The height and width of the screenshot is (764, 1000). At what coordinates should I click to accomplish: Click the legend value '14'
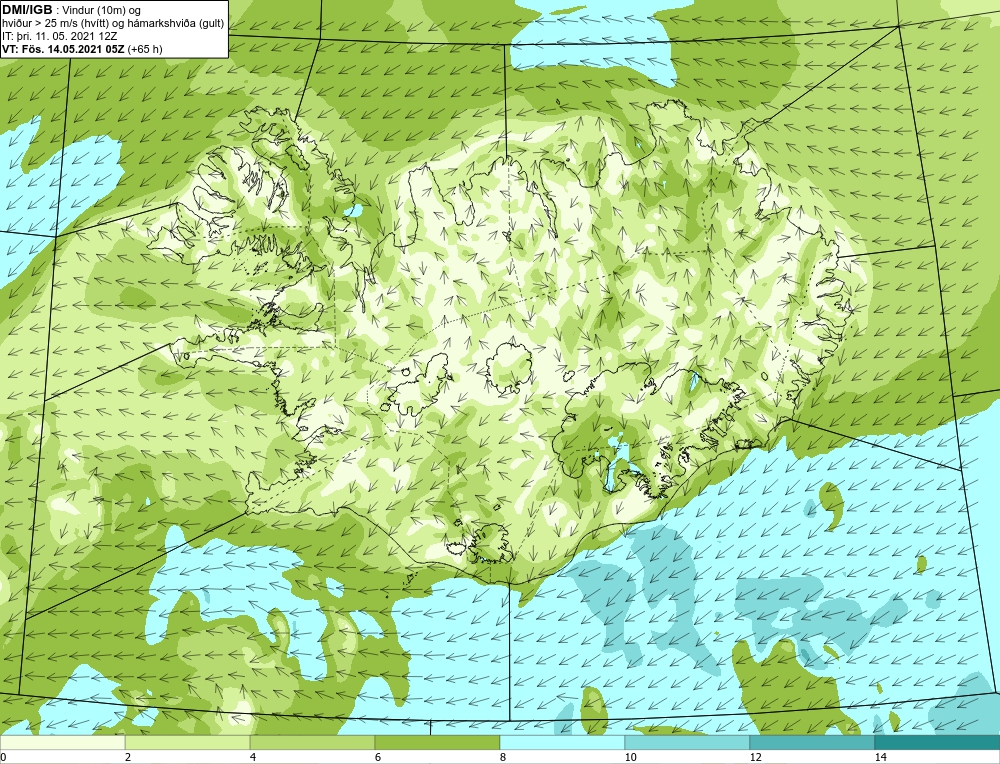881,757
